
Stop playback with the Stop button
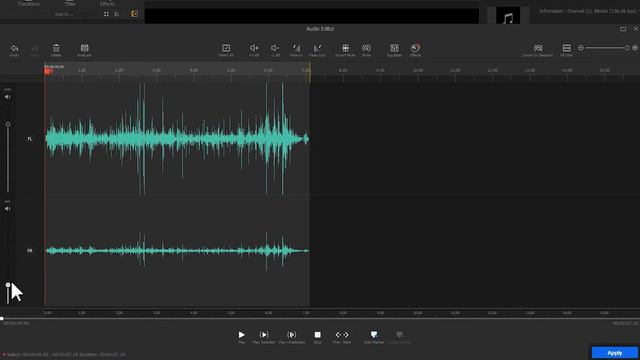(318, 335)
